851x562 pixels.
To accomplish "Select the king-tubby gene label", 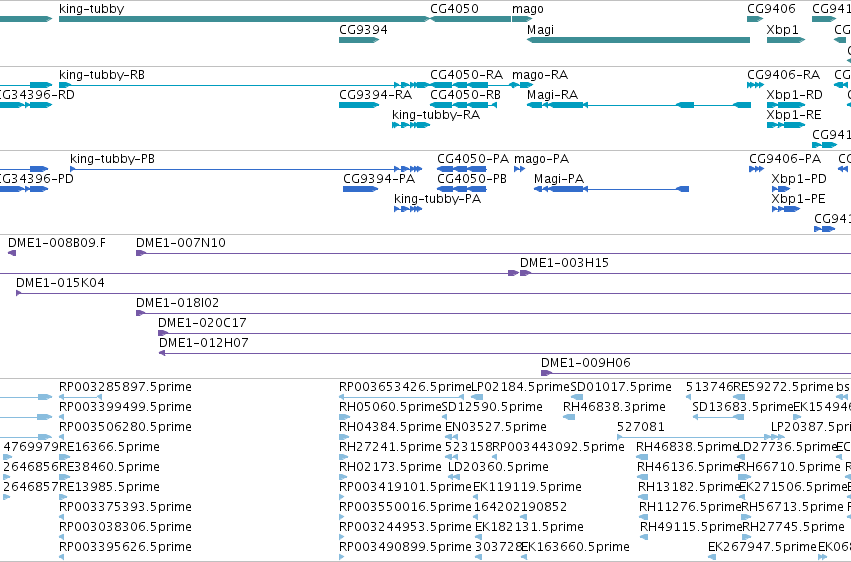I will (92, 9).
